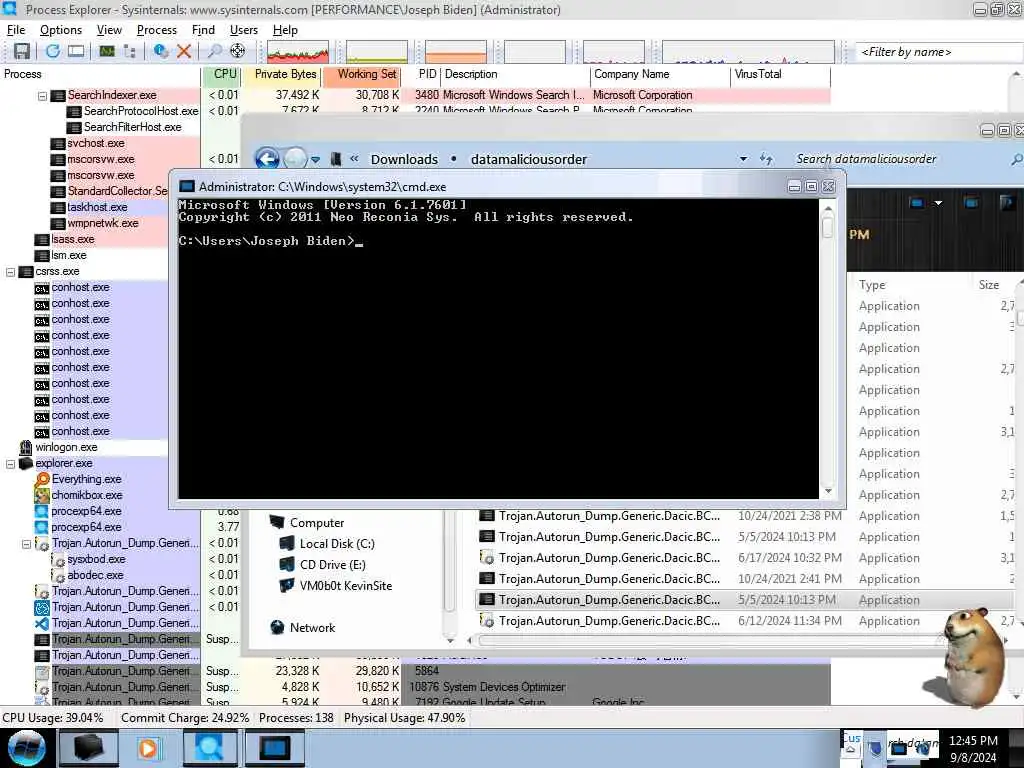
Task: Click the Back button in Explorer window
Action: (x=266, y=159)
